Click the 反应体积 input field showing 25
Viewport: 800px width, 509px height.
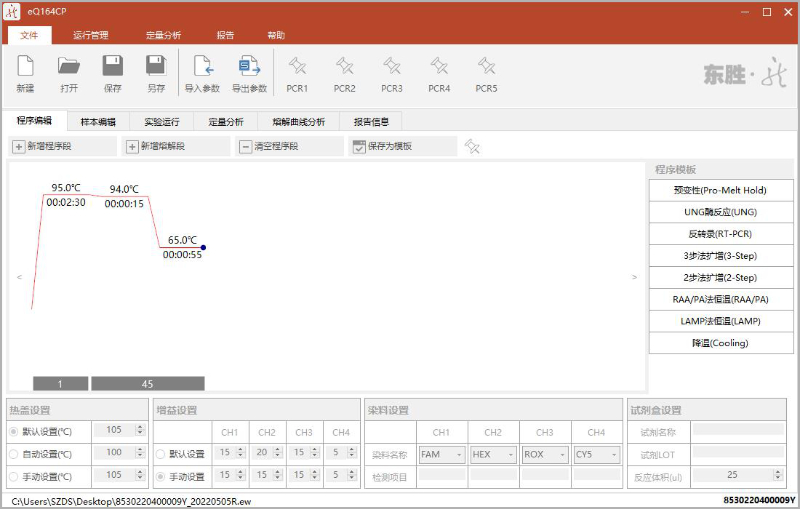click(x=740, y=475)
